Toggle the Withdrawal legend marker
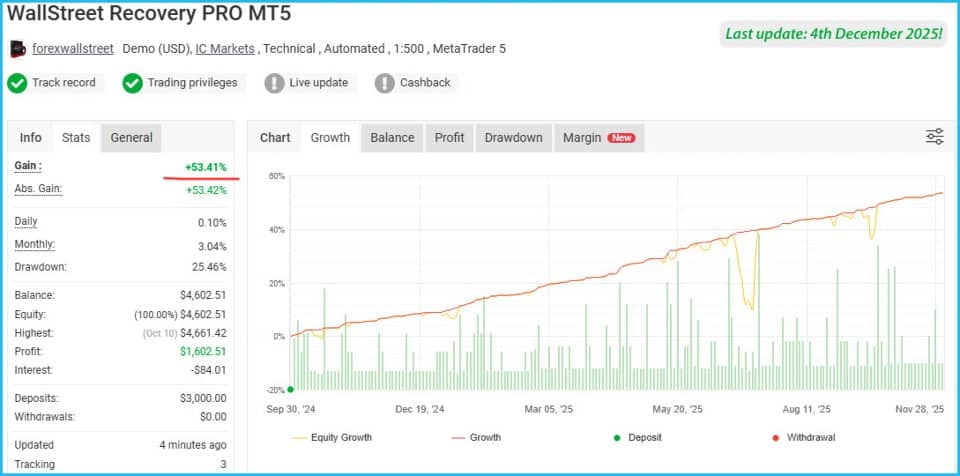960x476 pixels. coord(800,437)
